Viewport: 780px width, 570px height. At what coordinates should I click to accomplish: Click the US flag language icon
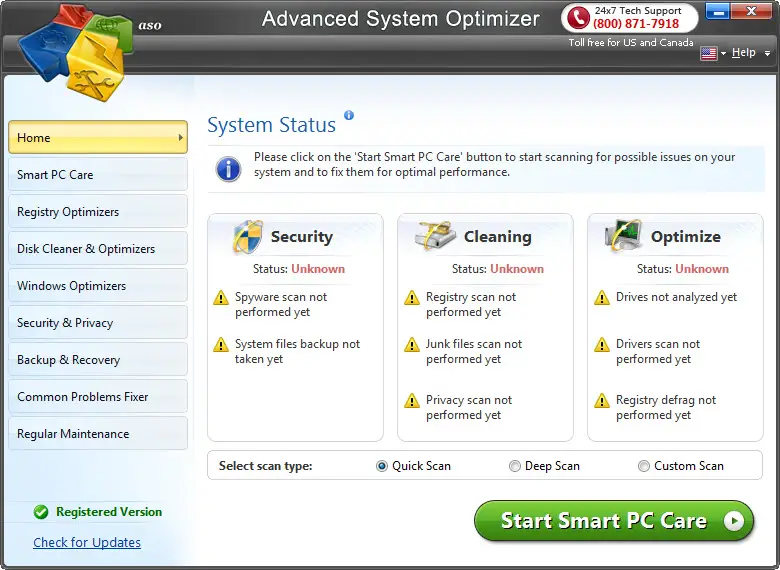(x=708, y=53)
